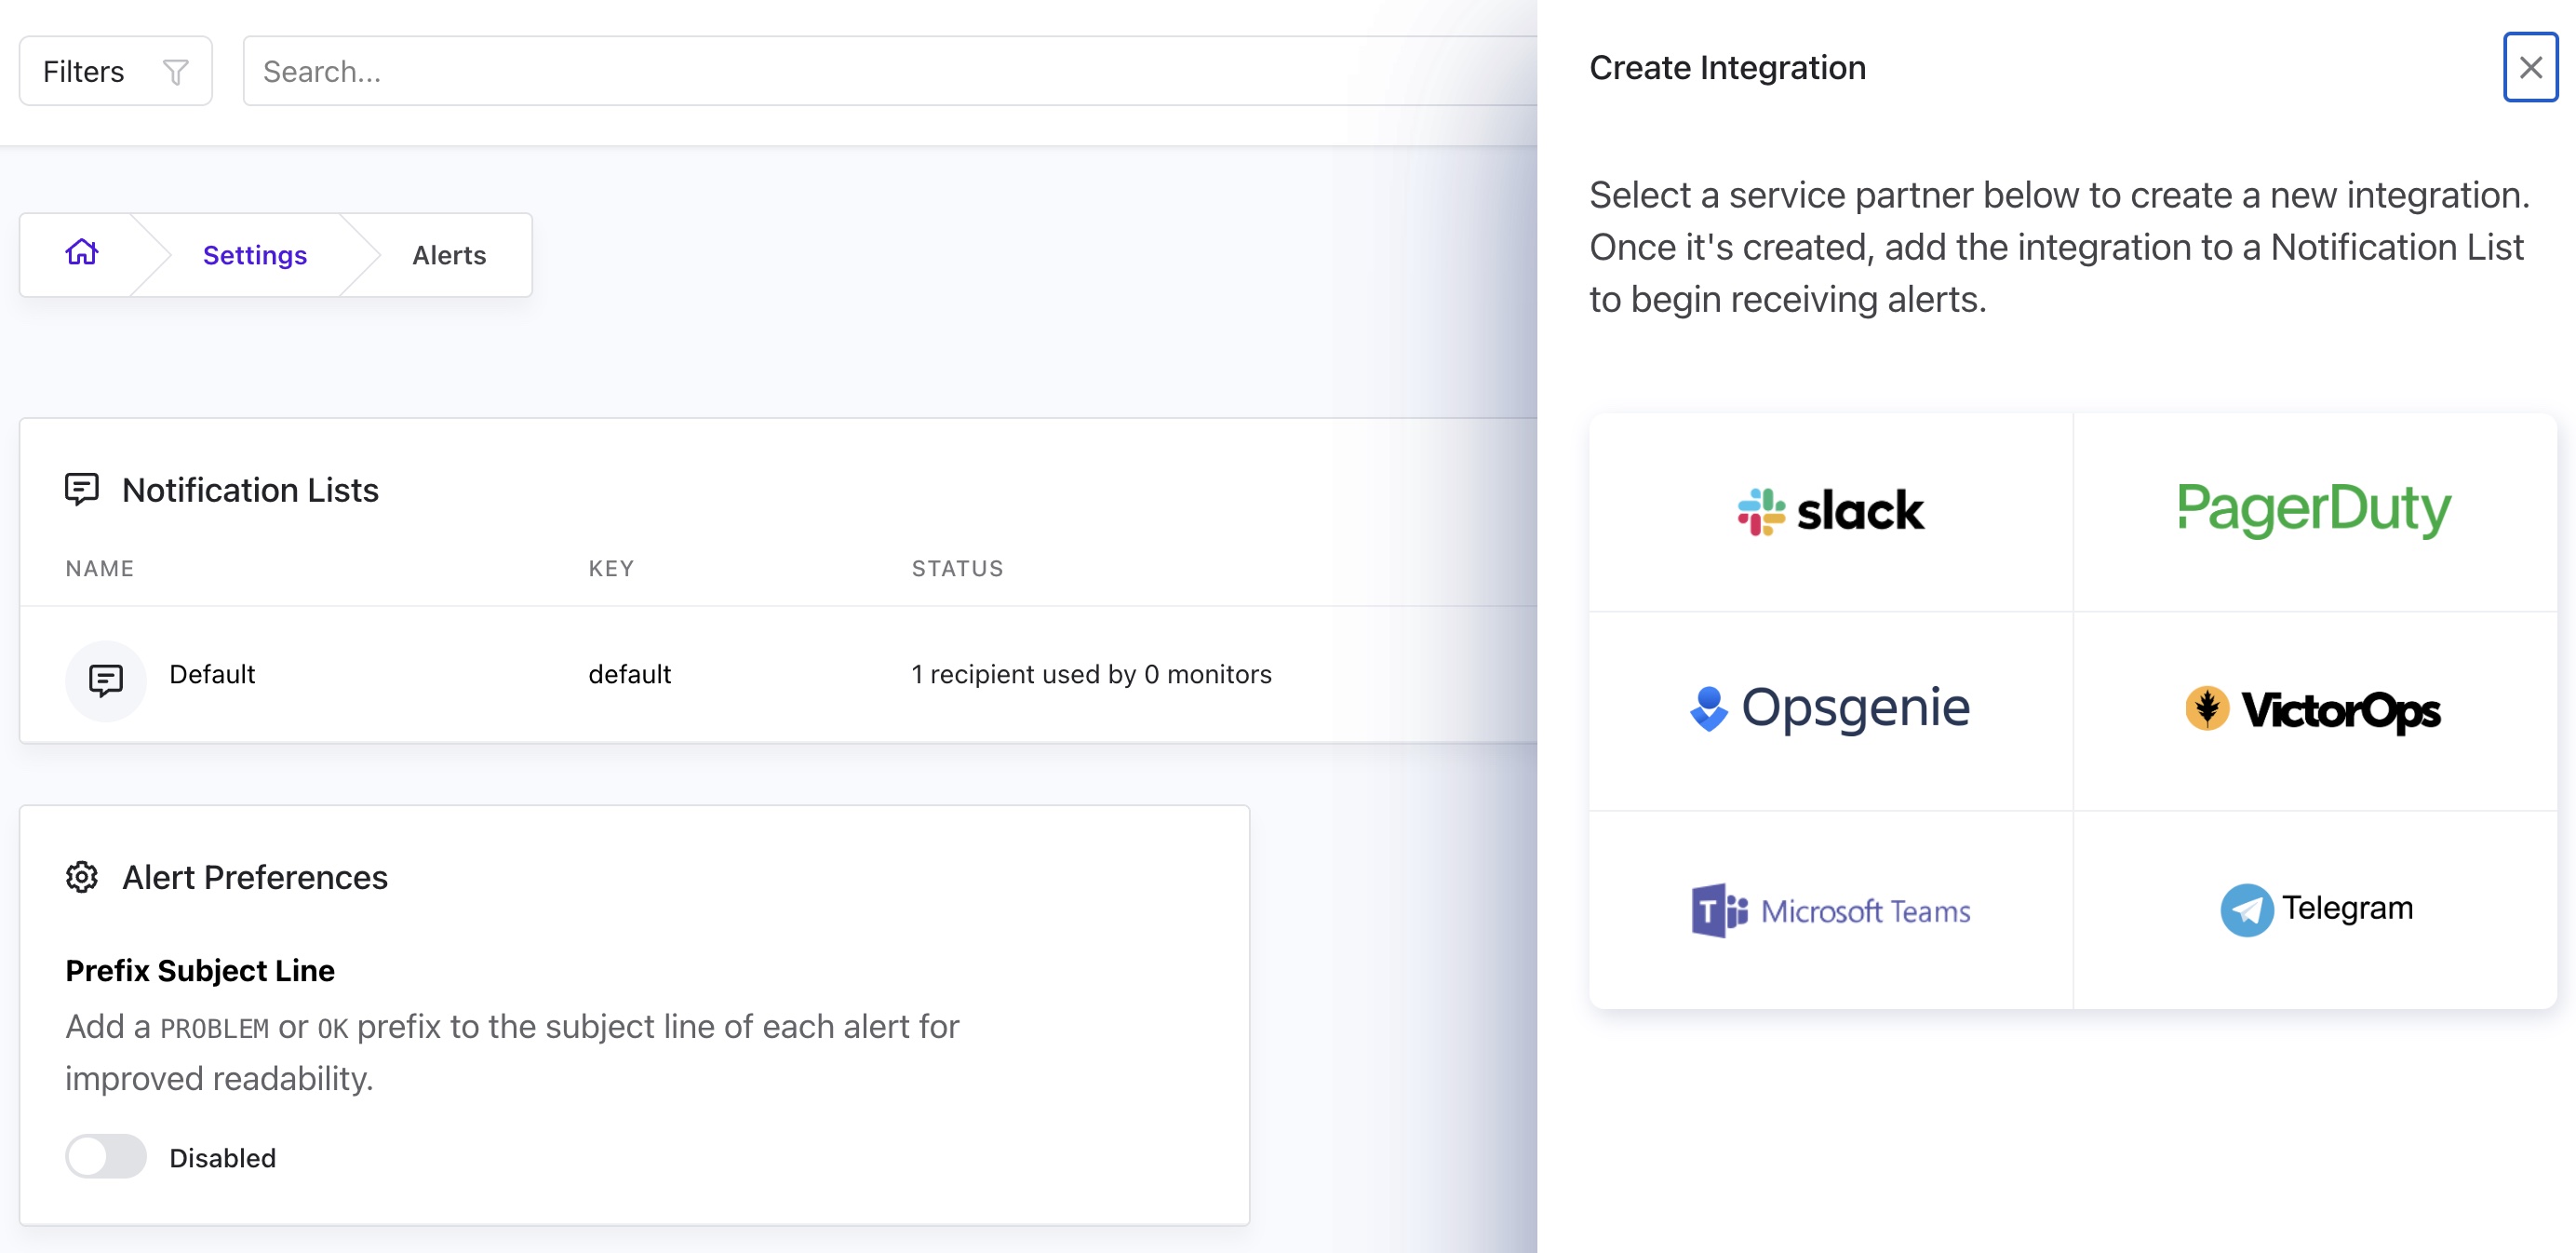The height and width of the screenshot is (1253, 2576).
Task: Choose Microsoft Teams integration
Action: (1830, 910)
